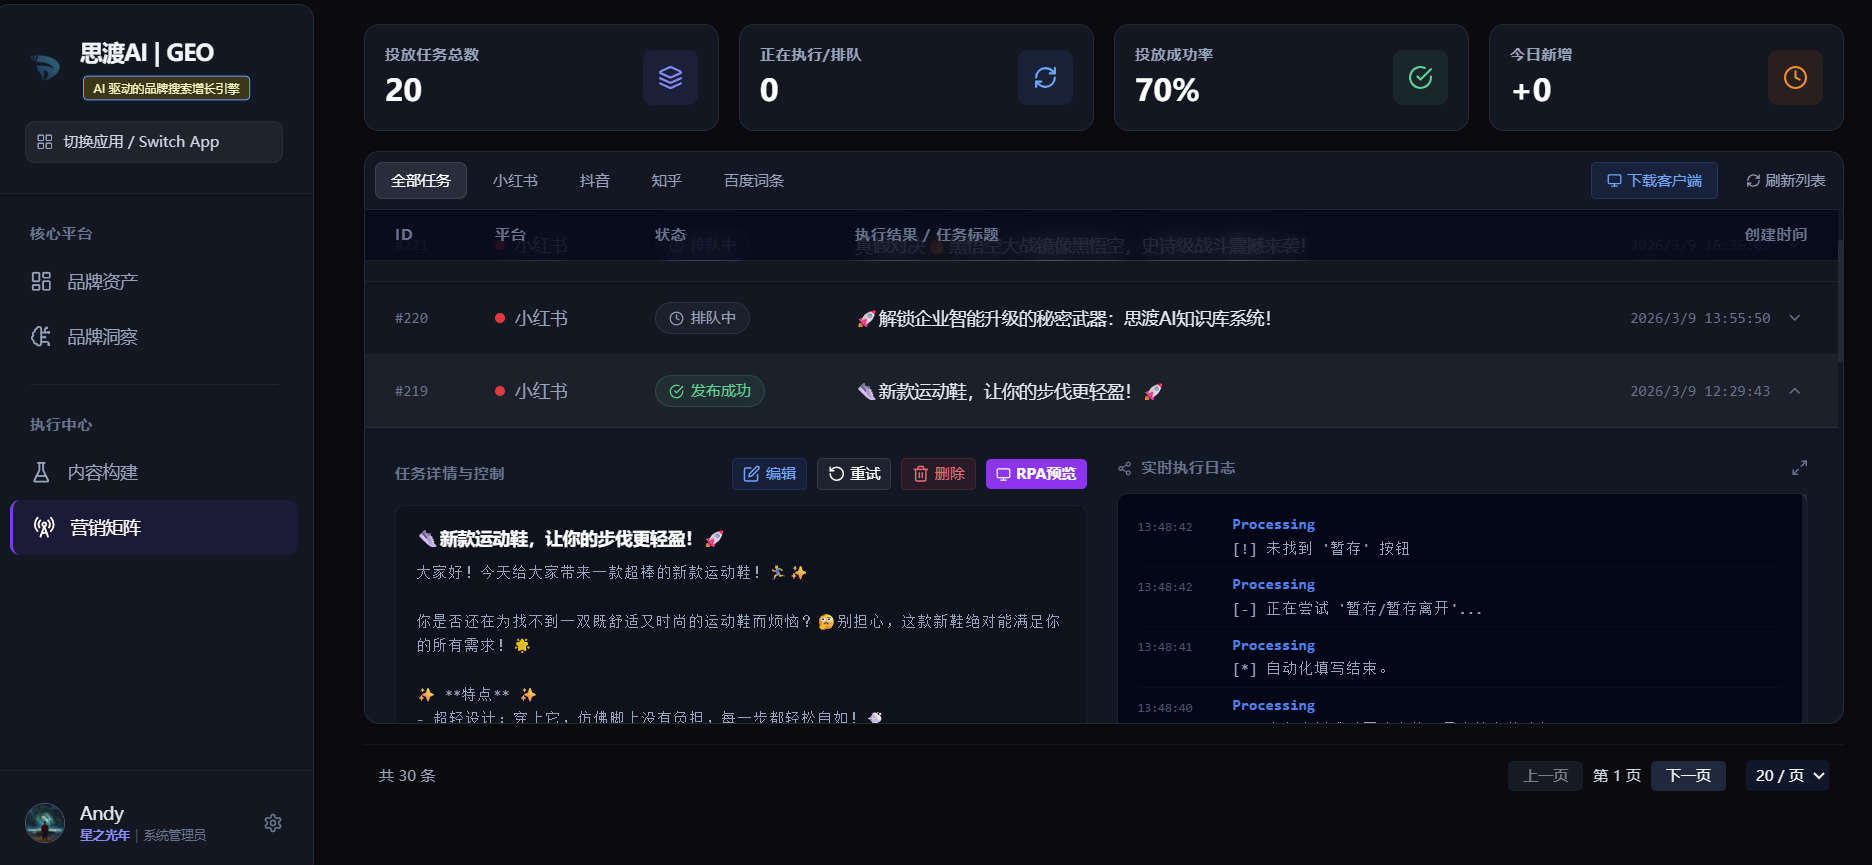This screenshot has height=865, width=1872.
Task: Expand task row #220 with chevron
Action: [1795, 318]
